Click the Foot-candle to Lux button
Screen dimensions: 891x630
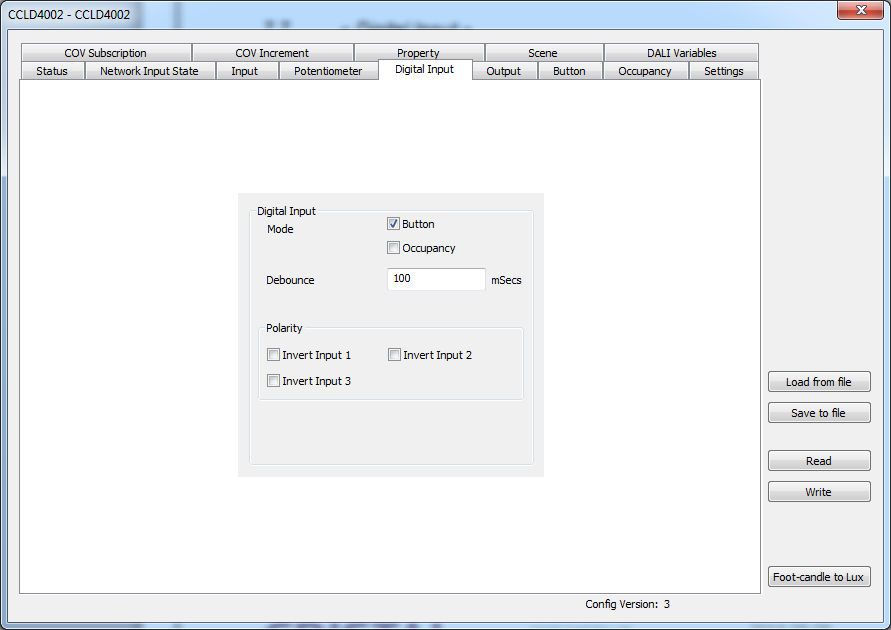[x=819, y=577]
